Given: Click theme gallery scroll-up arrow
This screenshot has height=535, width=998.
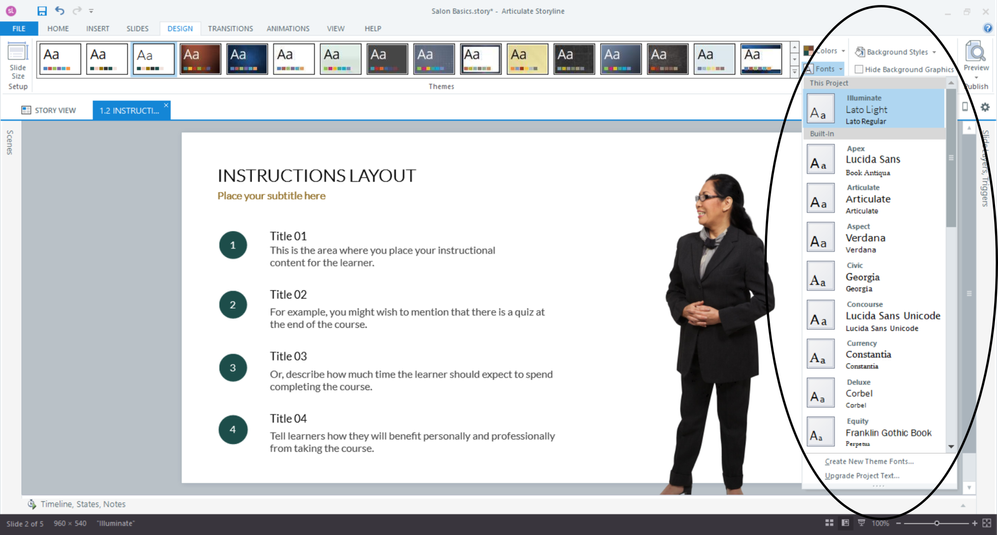Looking at the screenshot, I should (794, 47).
